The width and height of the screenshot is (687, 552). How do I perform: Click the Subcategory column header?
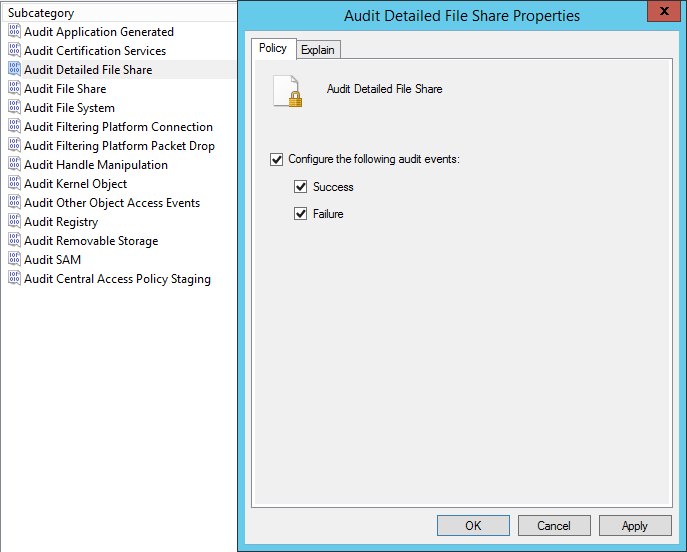(x=119, y=13)
